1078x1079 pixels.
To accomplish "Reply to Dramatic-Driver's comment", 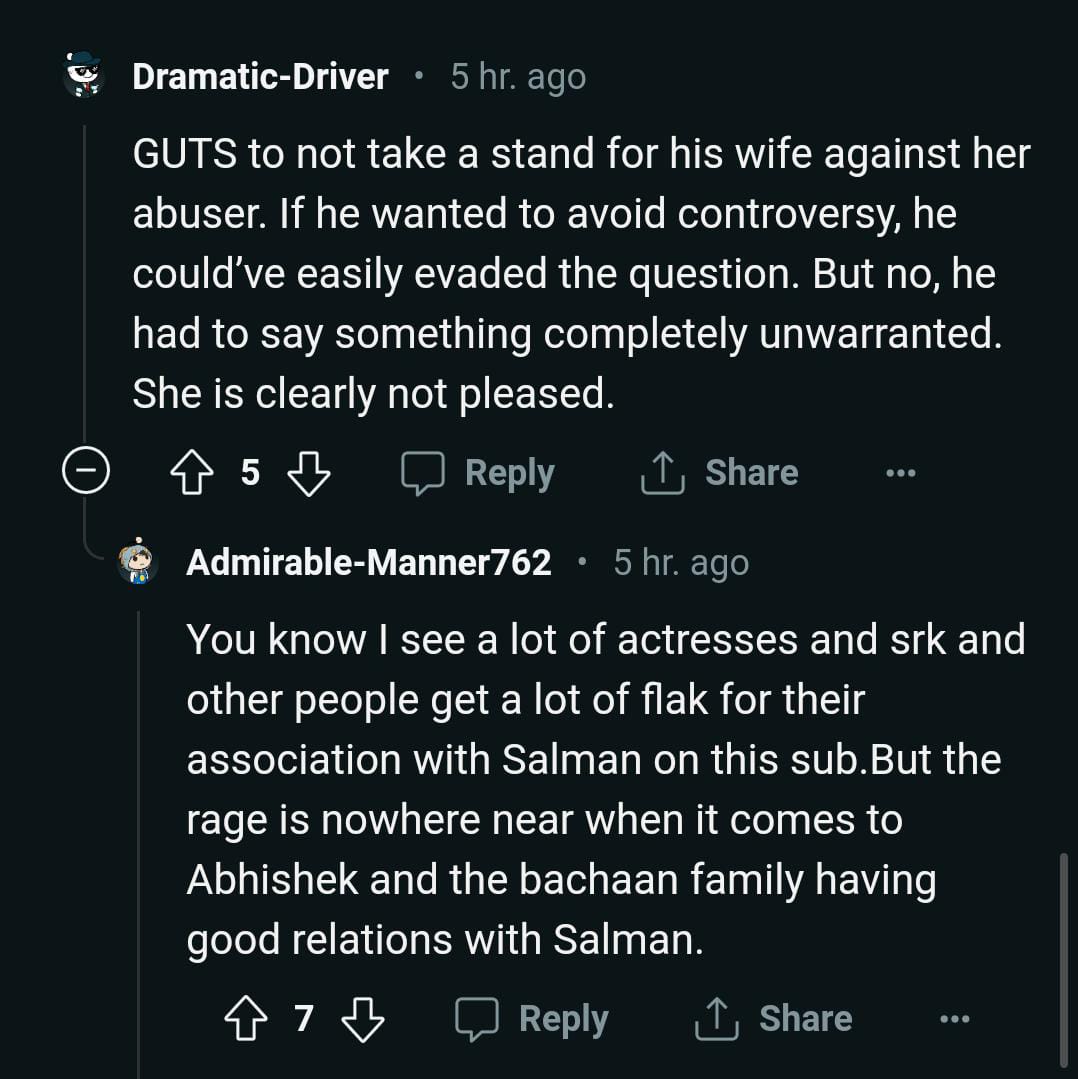I will pyautogui.click(x=478, y=473).
